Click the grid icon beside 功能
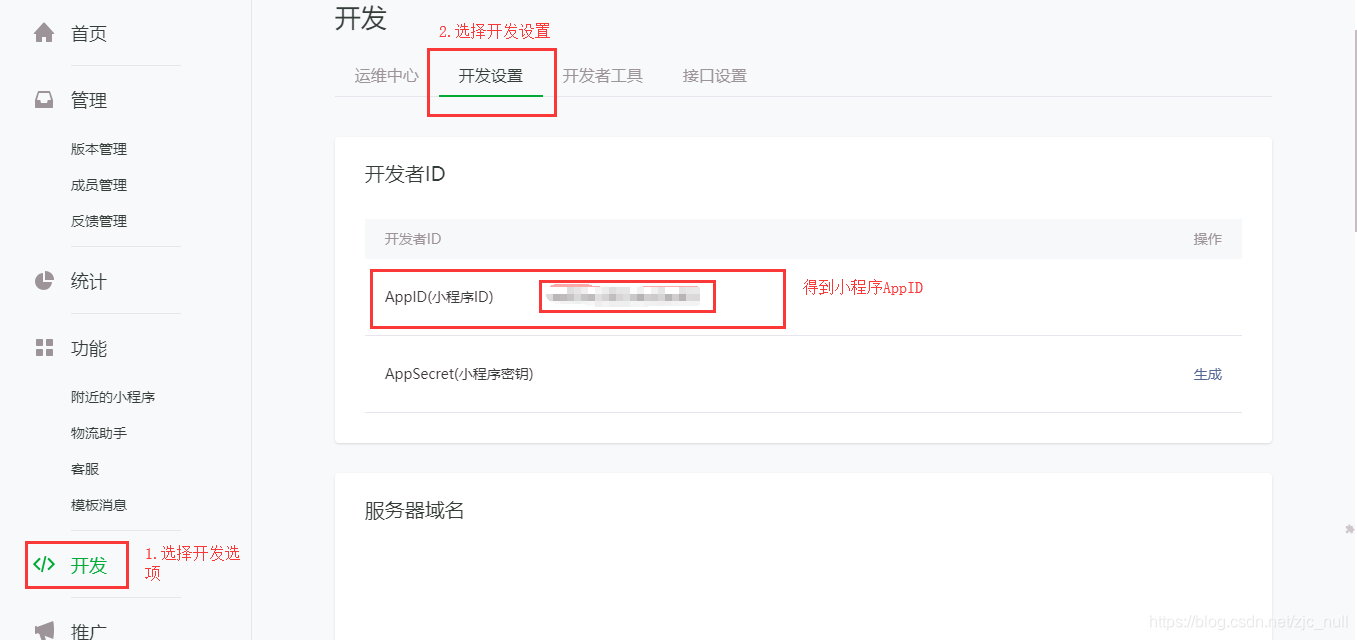The image size is (1357, 640). [x=44, y=348]
